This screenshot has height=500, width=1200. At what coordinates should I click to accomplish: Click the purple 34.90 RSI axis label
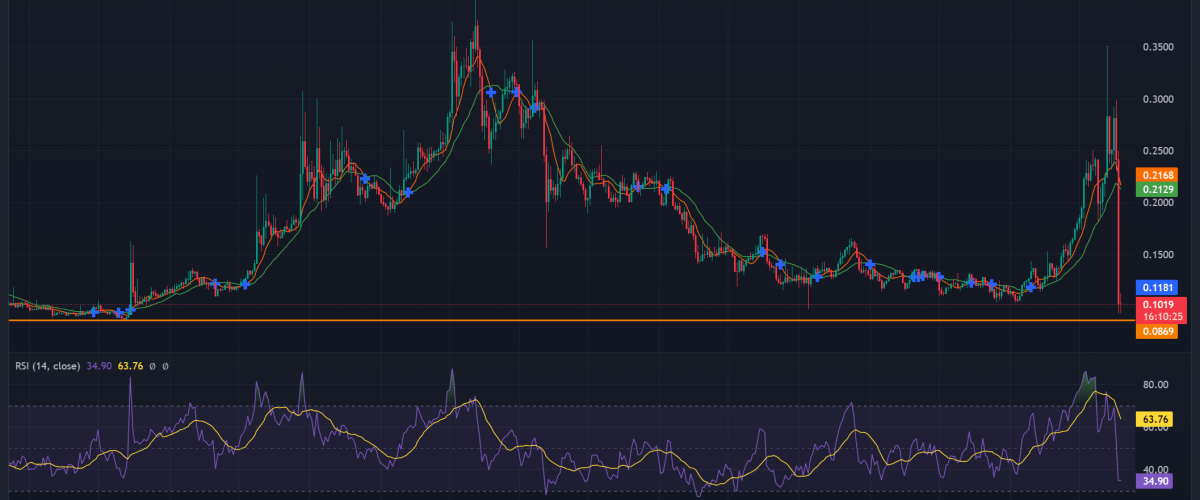click(x=1156, y=481)
